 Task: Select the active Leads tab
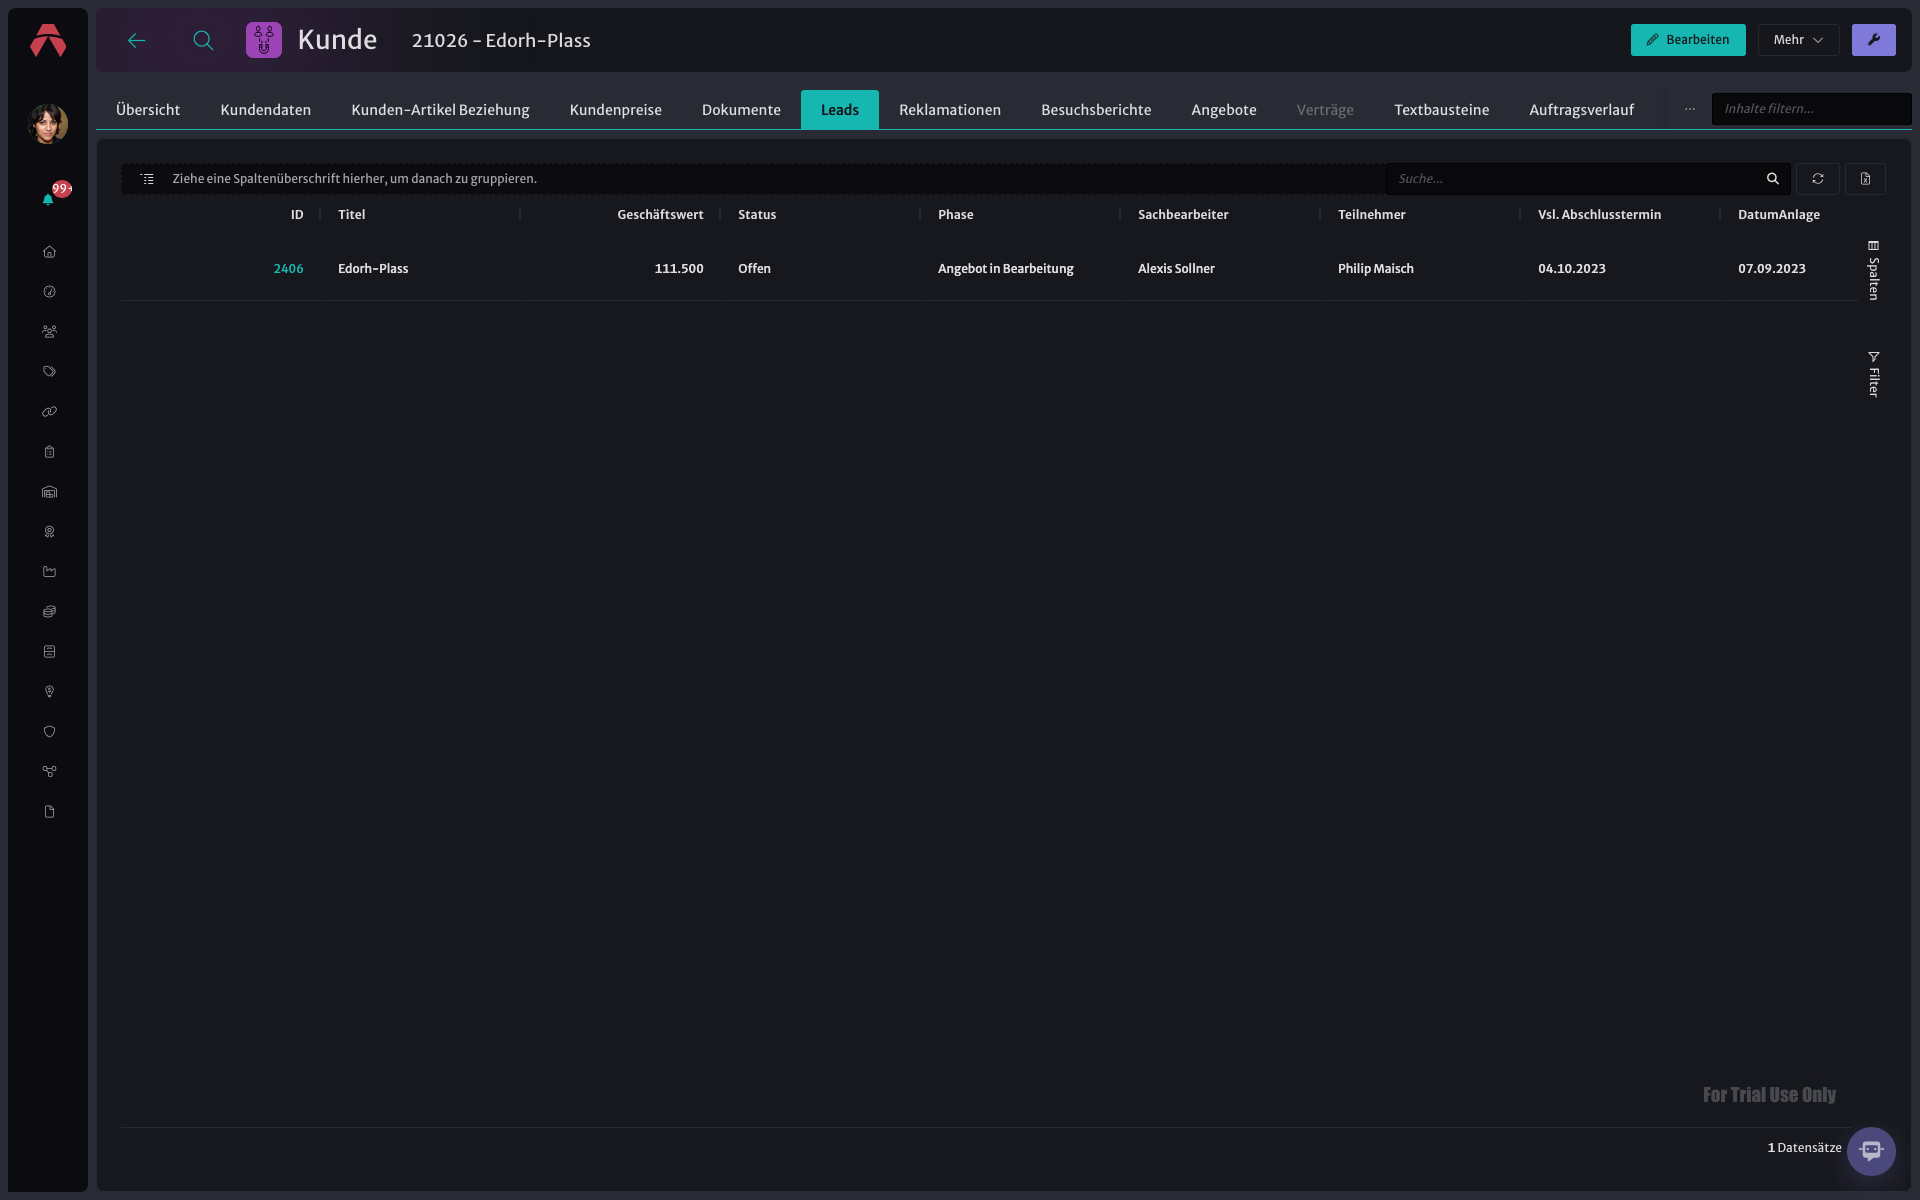click(840, 110)
